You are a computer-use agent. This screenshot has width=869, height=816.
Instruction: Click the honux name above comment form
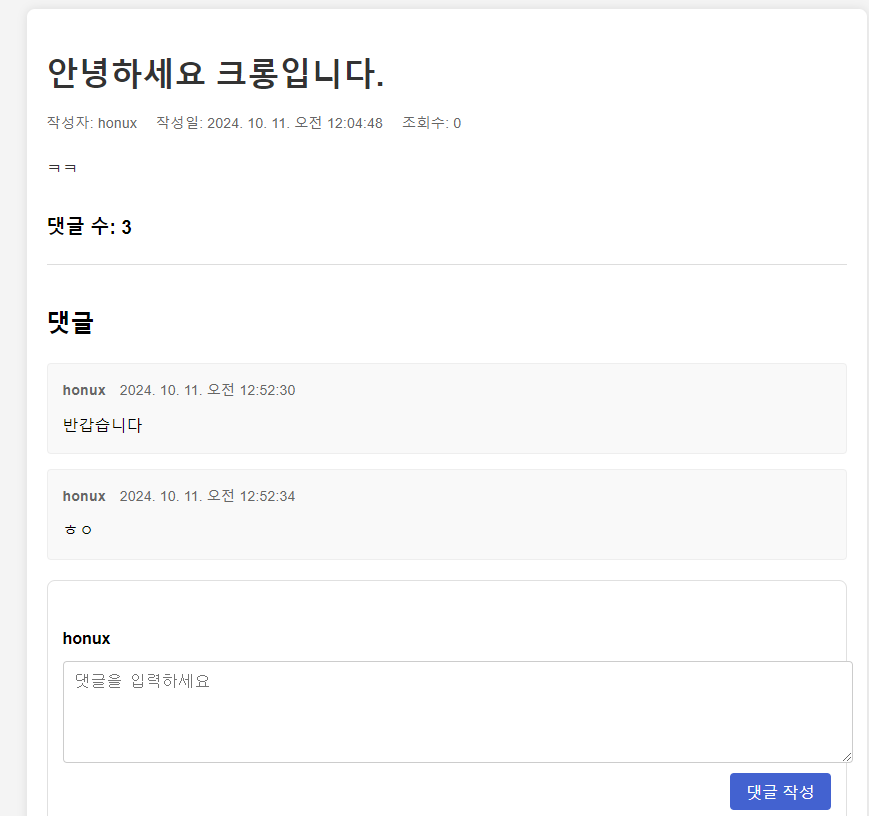click(x=86, y=639)
